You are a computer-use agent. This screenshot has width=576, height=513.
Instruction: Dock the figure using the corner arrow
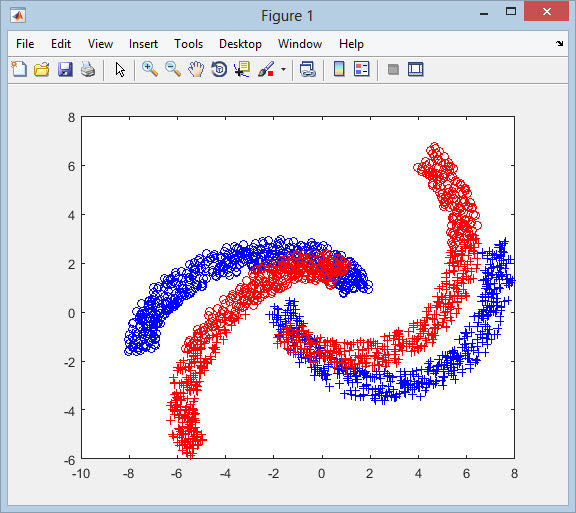point(559,43)
